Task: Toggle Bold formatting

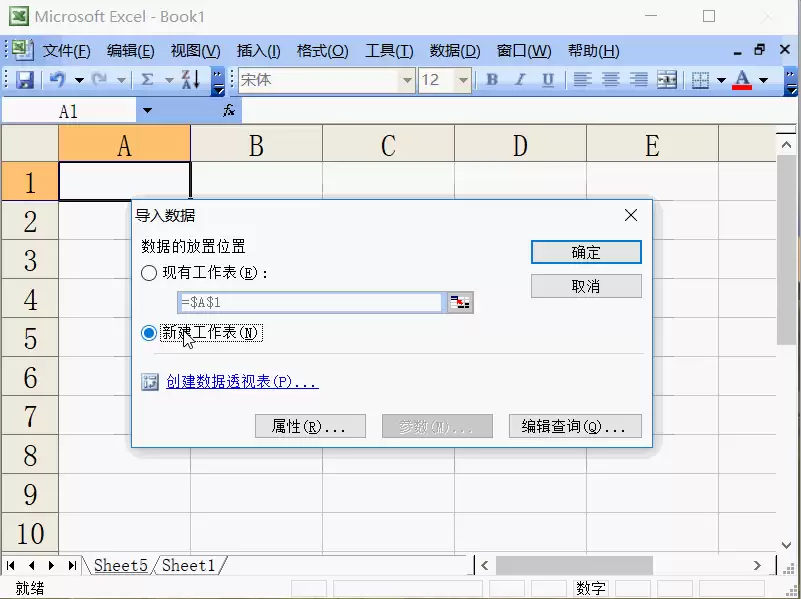Action: pyautogui.click(x=492, y=80)
